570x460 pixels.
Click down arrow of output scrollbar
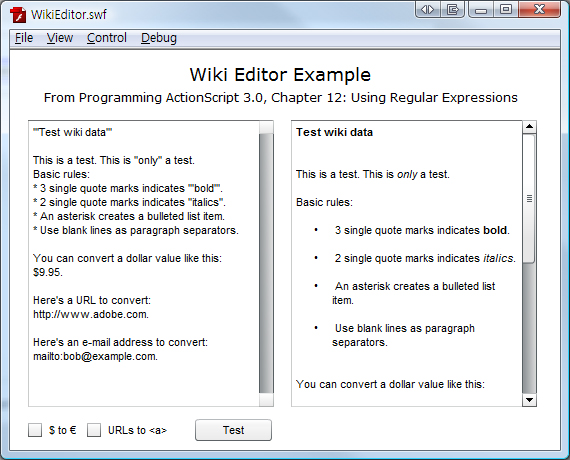(x=529, y=400)
